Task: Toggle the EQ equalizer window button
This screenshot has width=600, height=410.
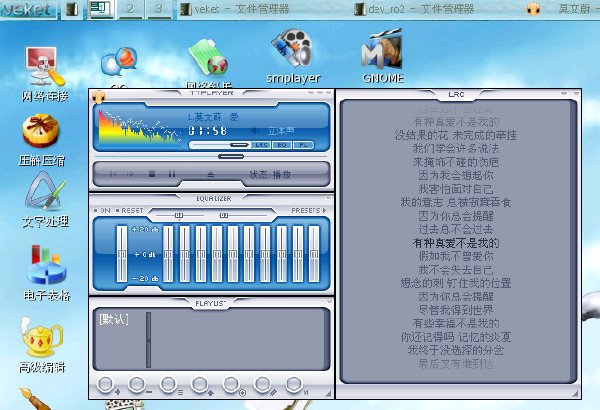Action: click(x=282, y=145)
